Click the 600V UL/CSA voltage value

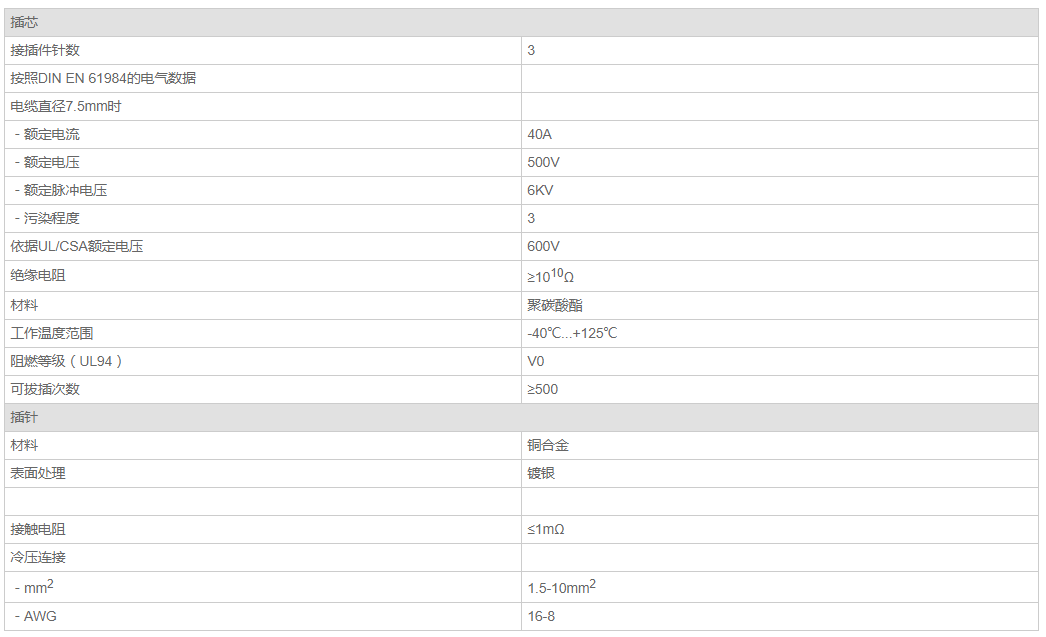click(543, 246)
